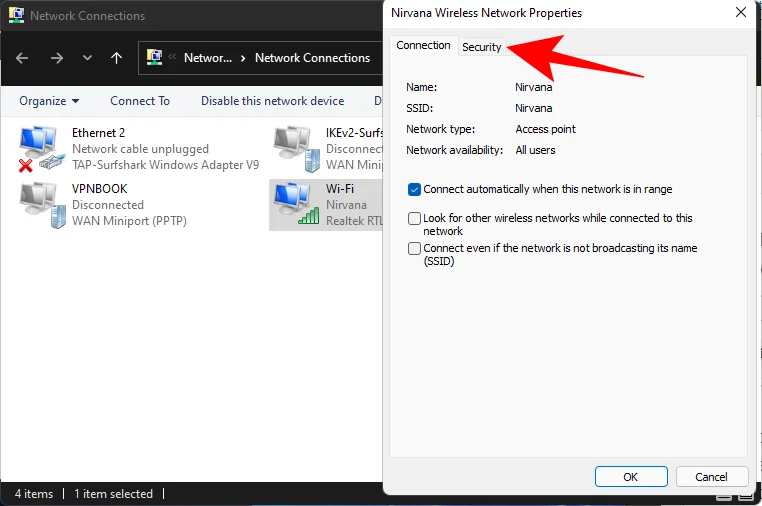Click the SSID value Nirvana
This screenshot has width=762, height=506.
pyautogui.click(x=534, y=108)
